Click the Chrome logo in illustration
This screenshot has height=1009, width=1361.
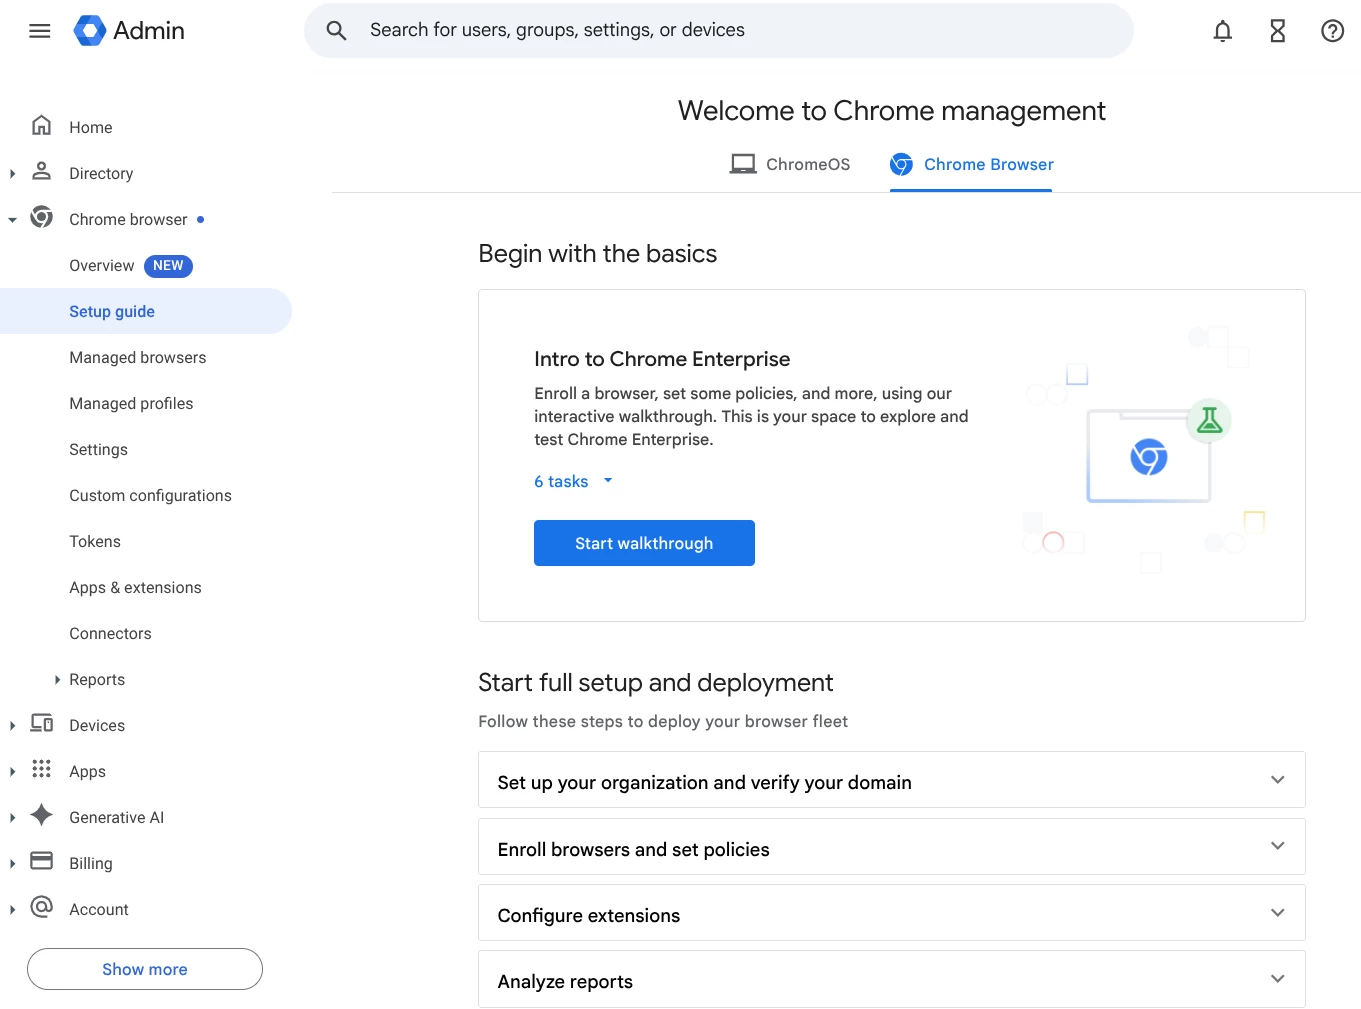(1149, 458)
